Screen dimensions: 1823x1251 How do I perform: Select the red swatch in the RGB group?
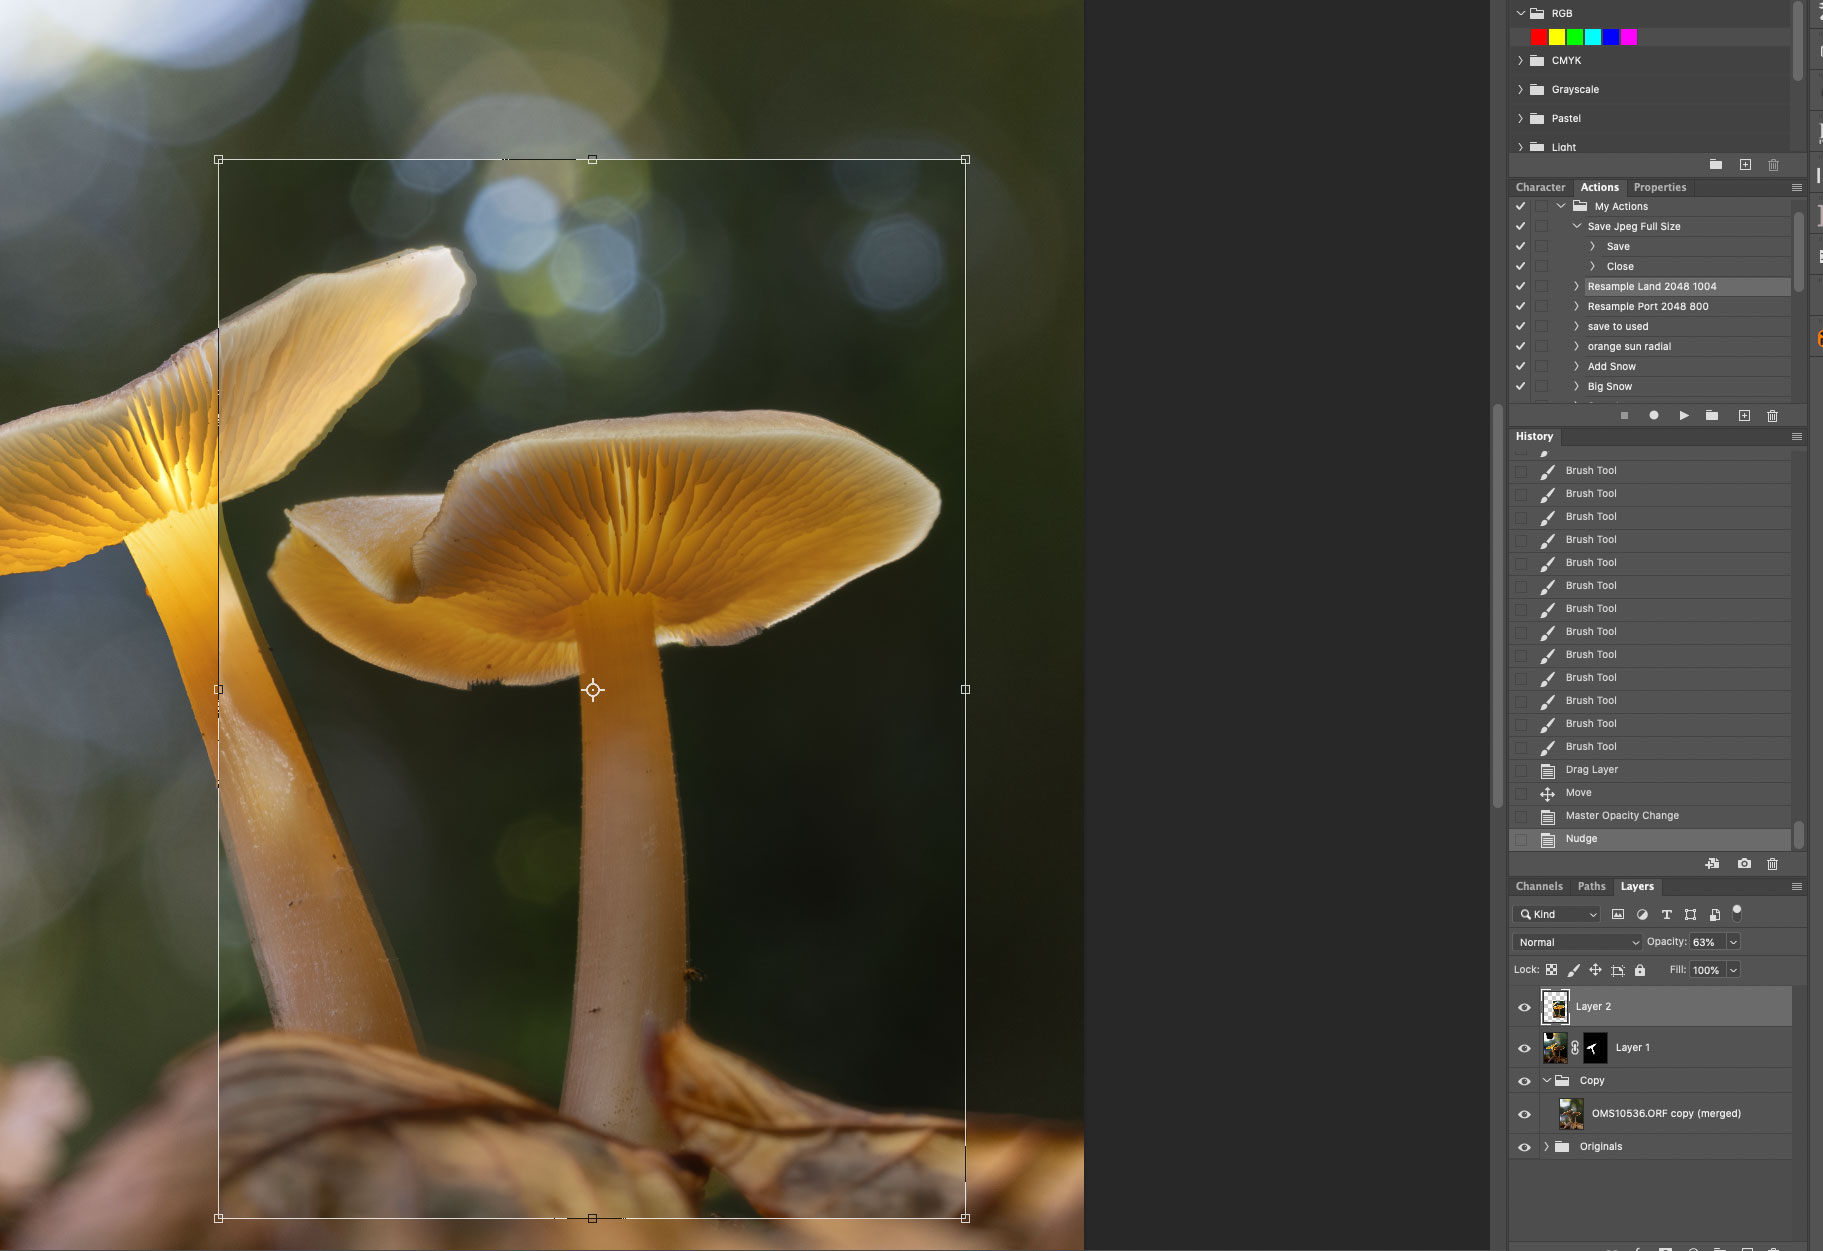tap(1537, 37)
